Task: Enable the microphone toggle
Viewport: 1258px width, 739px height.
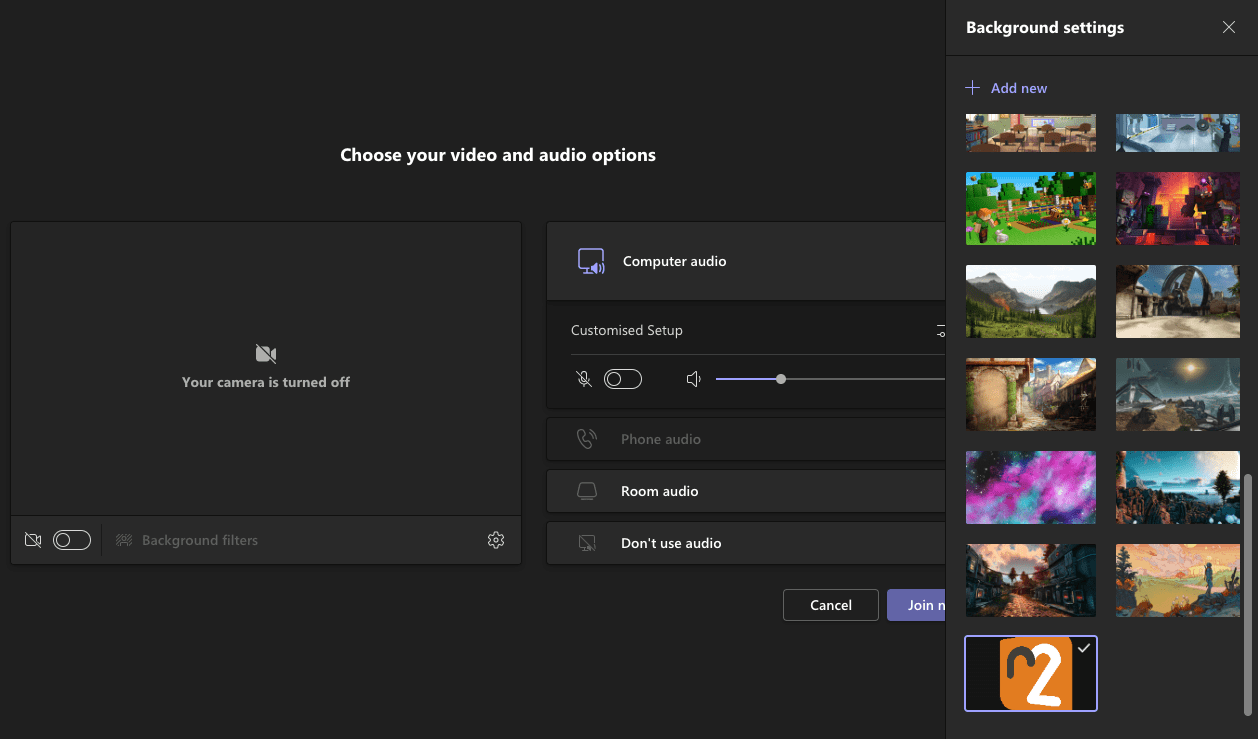Action: 622,378
